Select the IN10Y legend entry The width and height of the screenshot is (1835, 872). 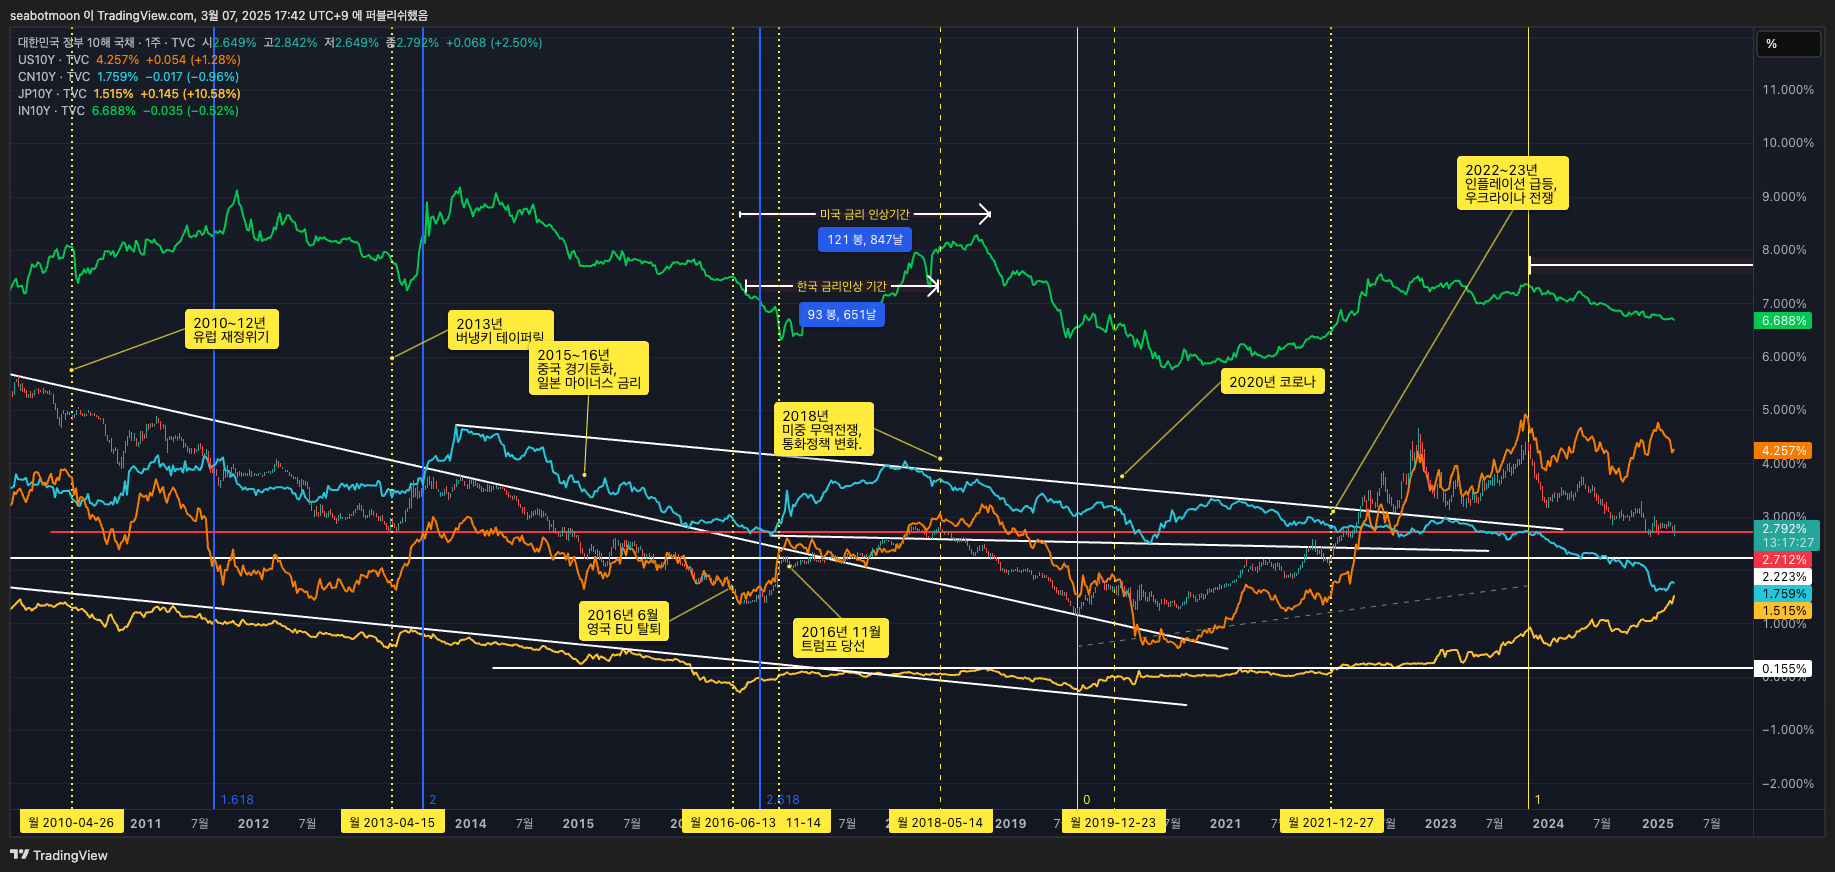(x=51, y=111)
